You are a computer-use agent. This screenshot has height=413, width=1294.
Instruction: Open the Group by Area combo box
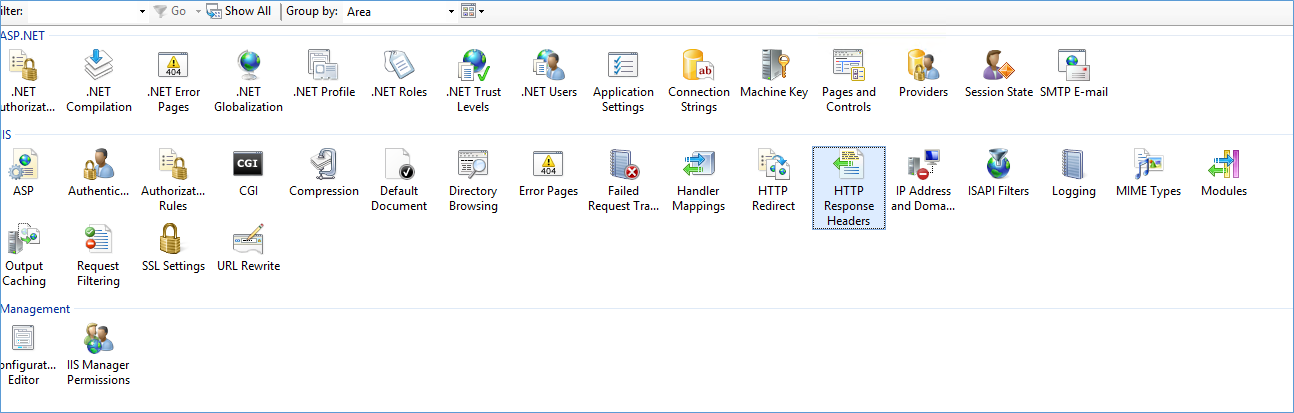click(399, 11)
